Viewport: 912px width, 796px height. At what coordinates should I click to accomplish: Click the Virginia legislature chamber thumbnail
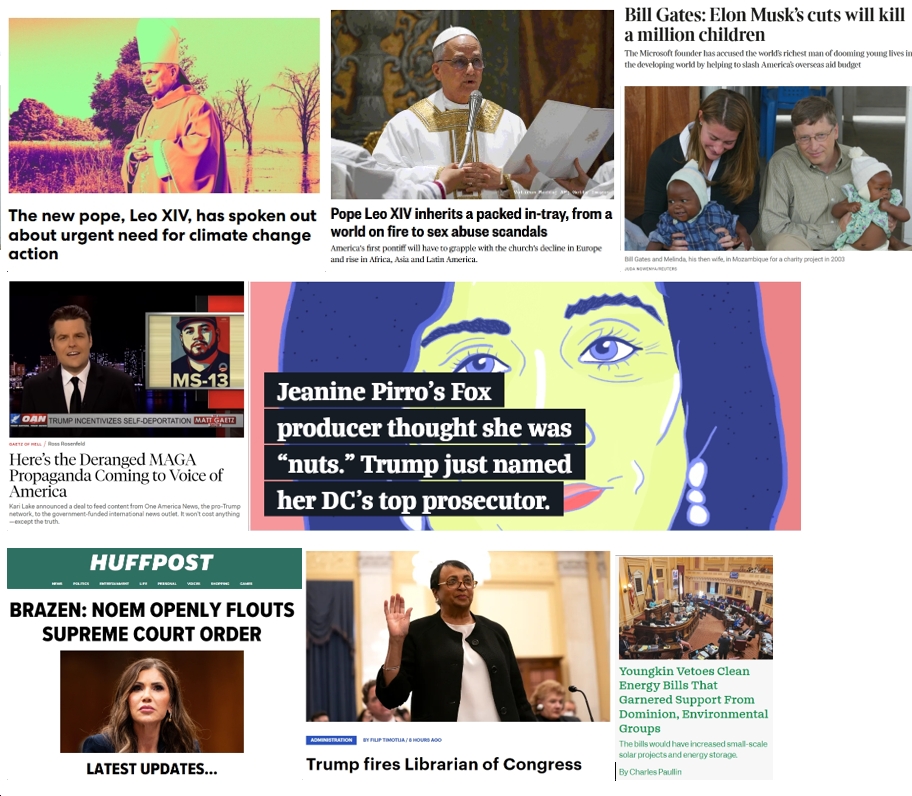click(x=696, y=608)
